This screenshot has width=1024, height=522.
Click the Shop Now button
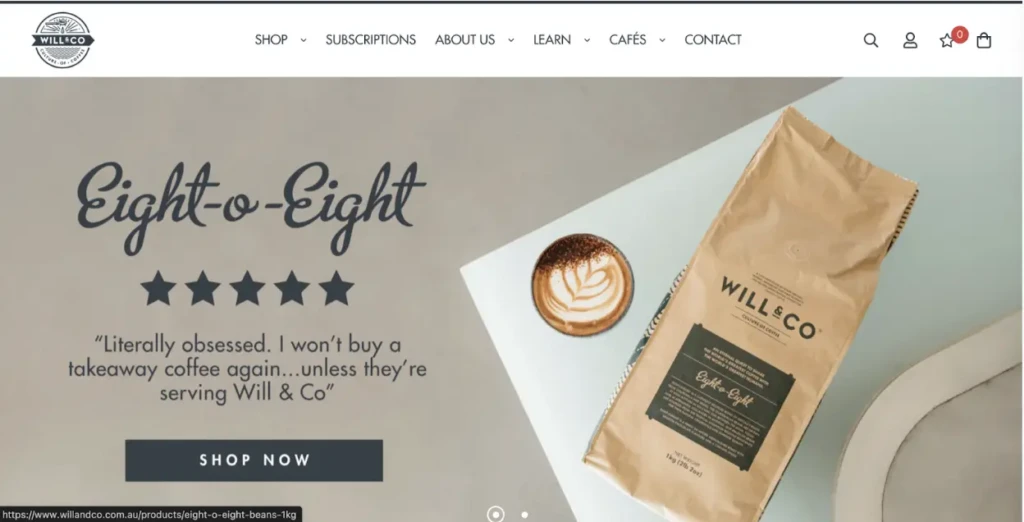point(254,461)
